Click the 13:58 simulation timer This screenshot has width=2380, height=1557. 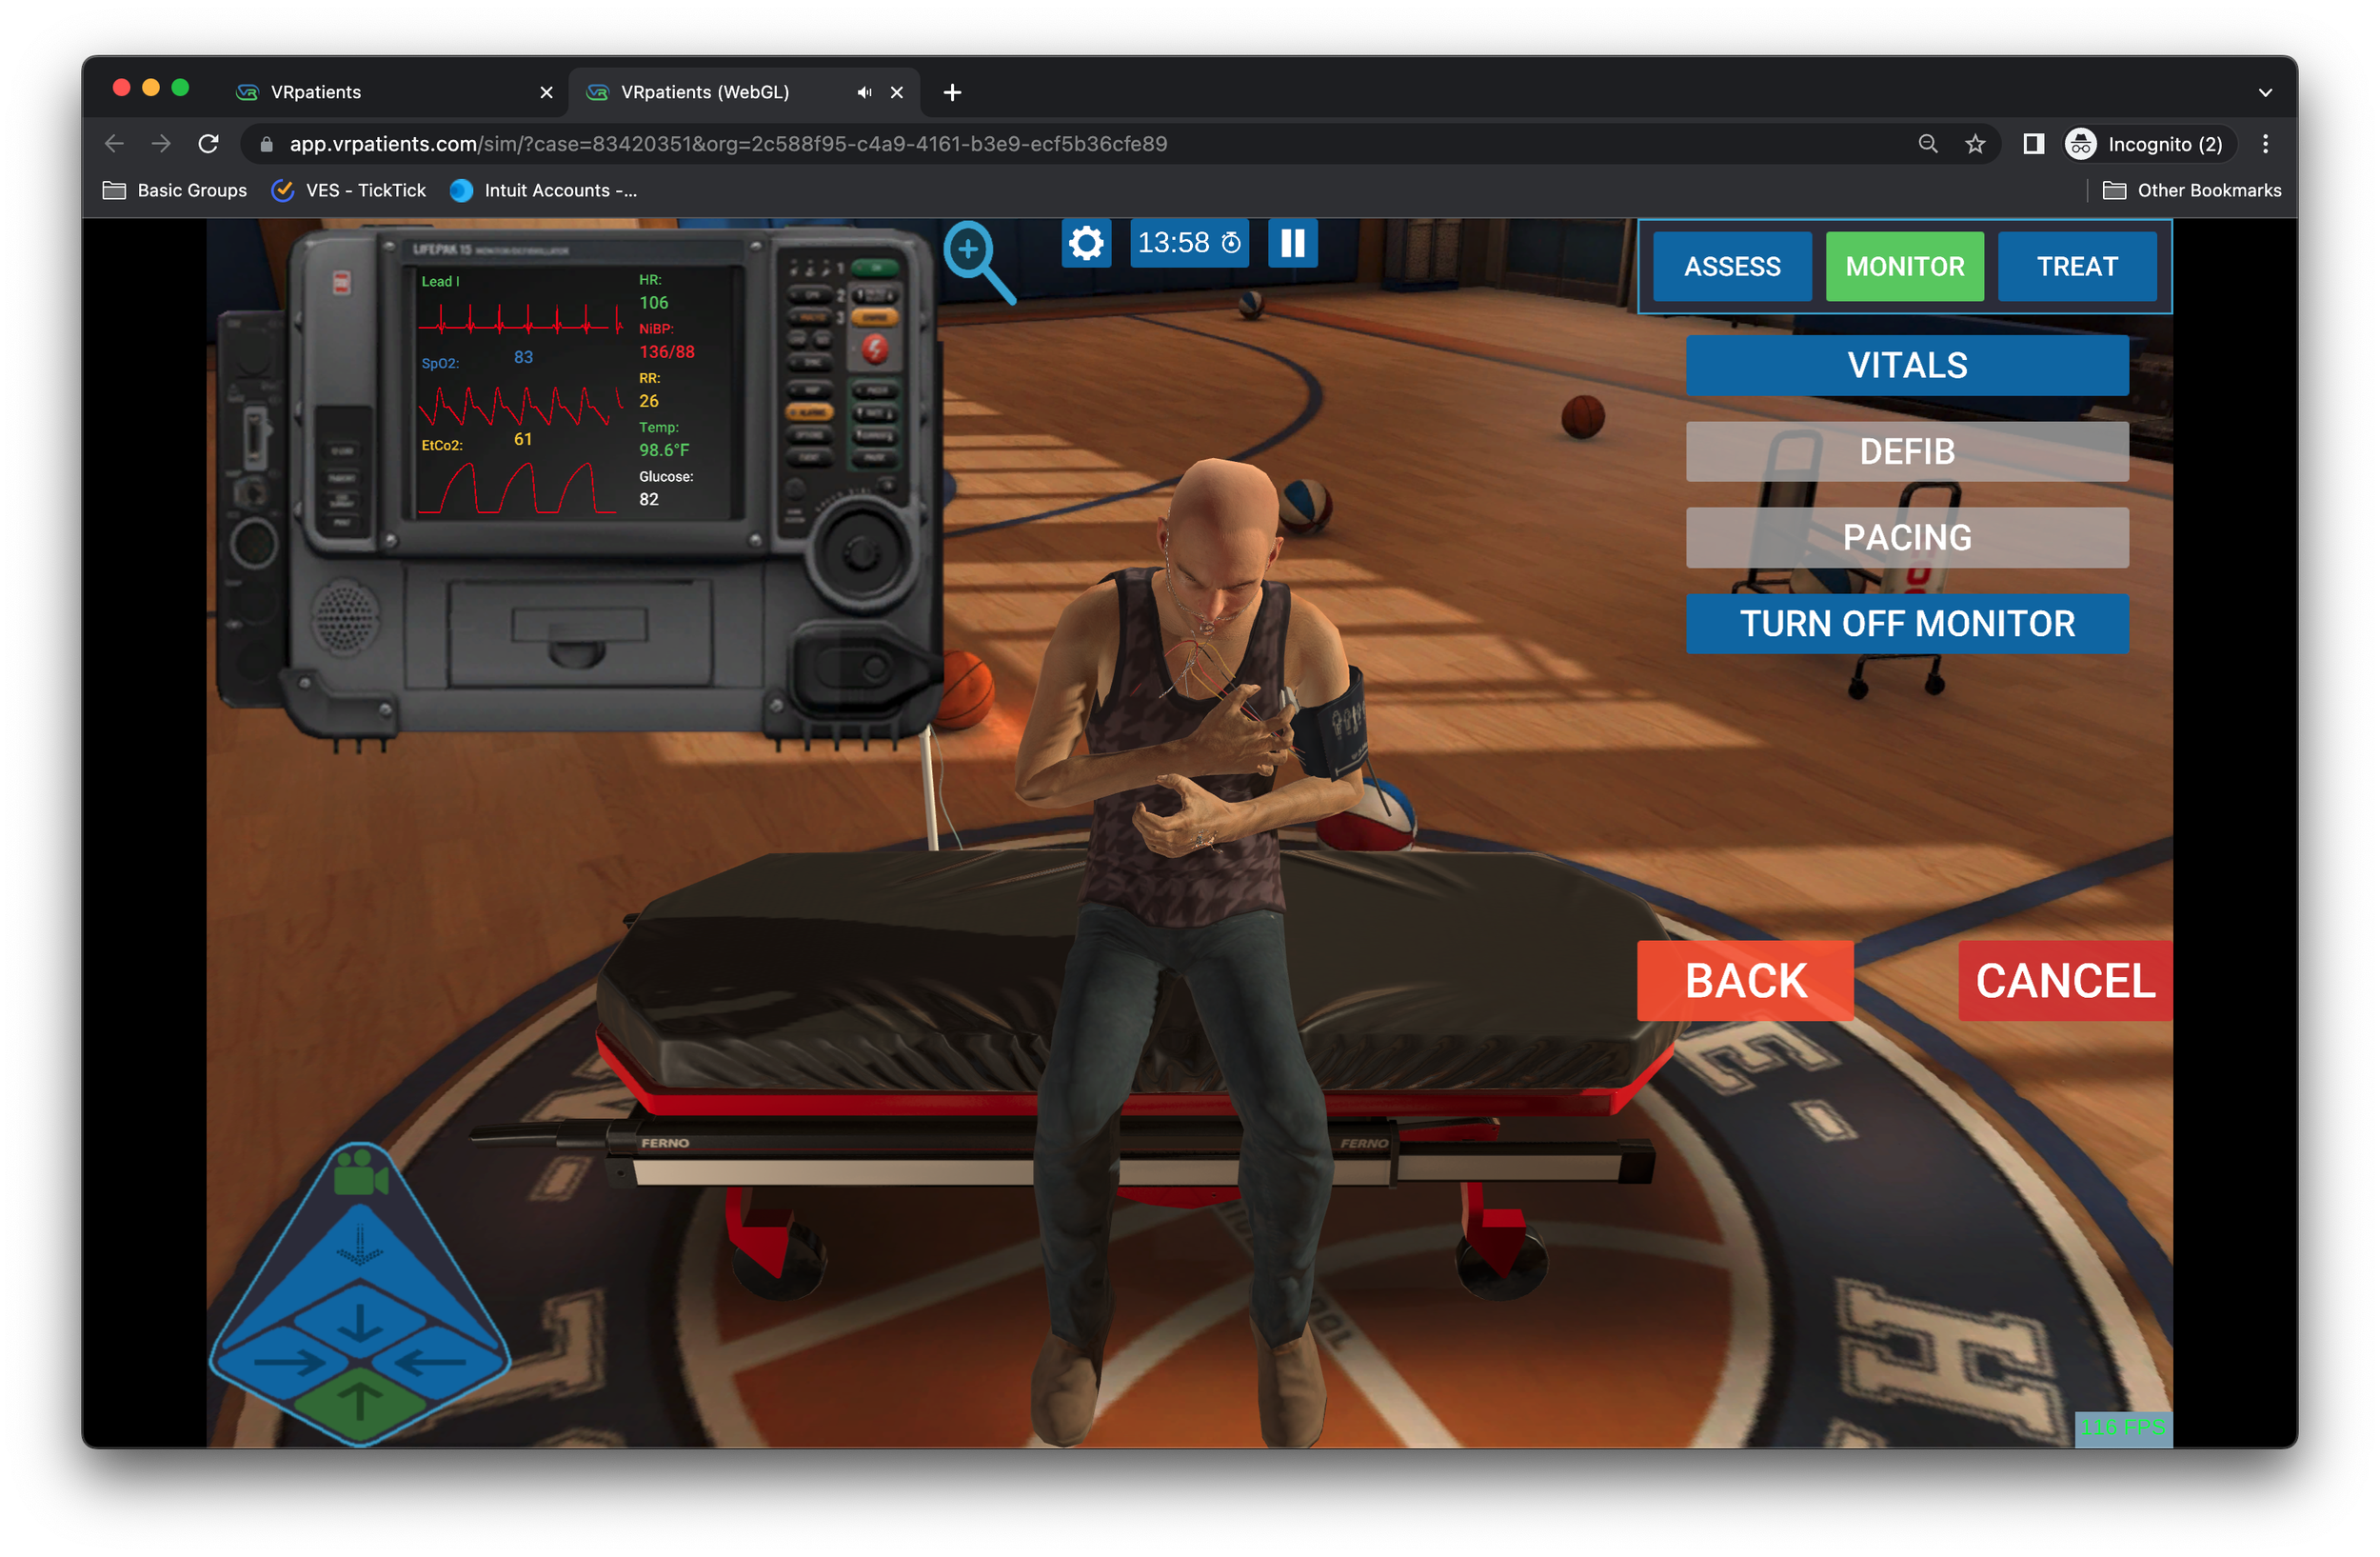pos(1188,243)
